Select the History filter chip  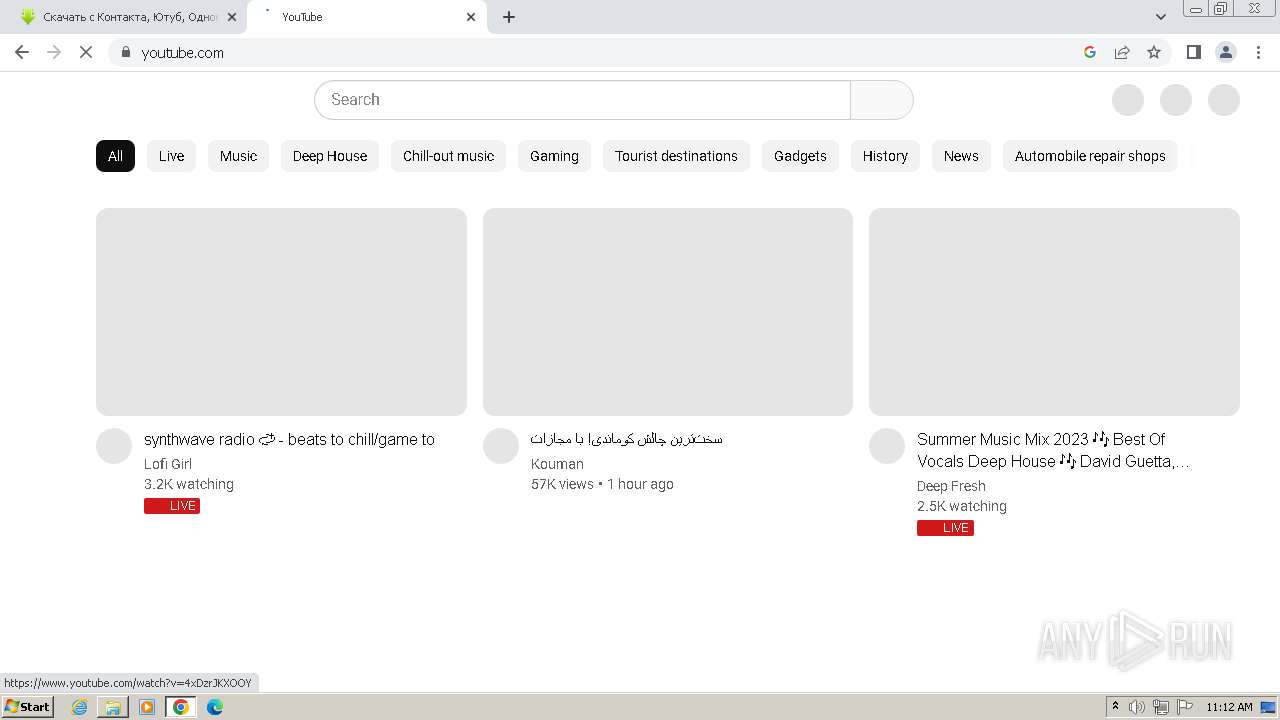coord(885,156)
